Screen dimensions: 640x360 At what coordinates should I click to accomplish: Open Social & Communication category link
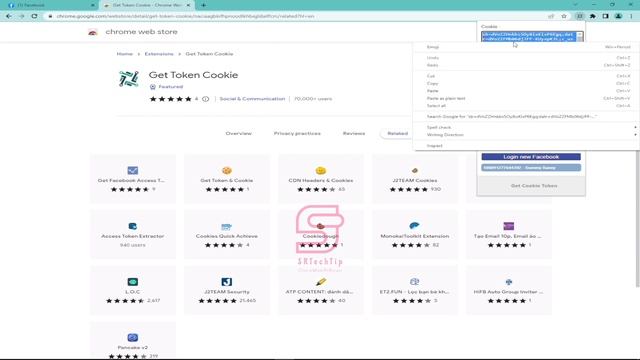pos(252,99)
